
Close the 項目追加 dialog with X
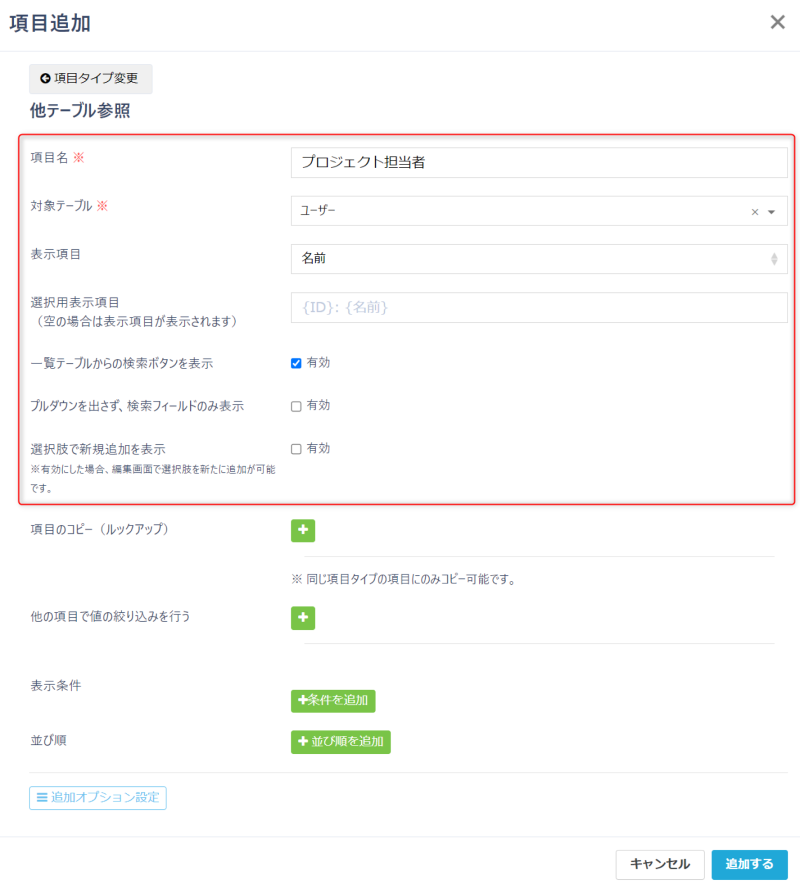click(x=777, y=23)
